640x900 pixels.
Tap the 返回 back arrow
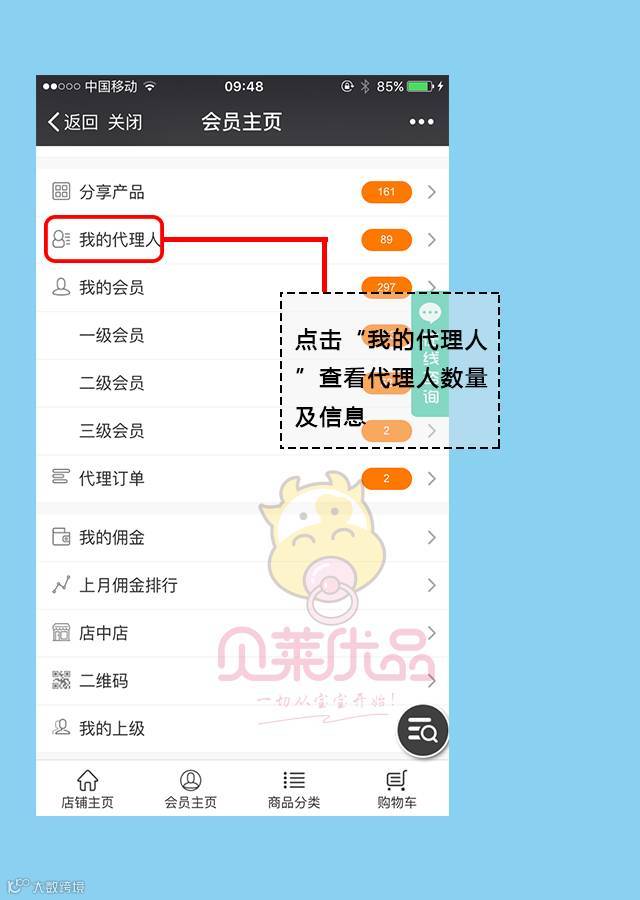54,122
